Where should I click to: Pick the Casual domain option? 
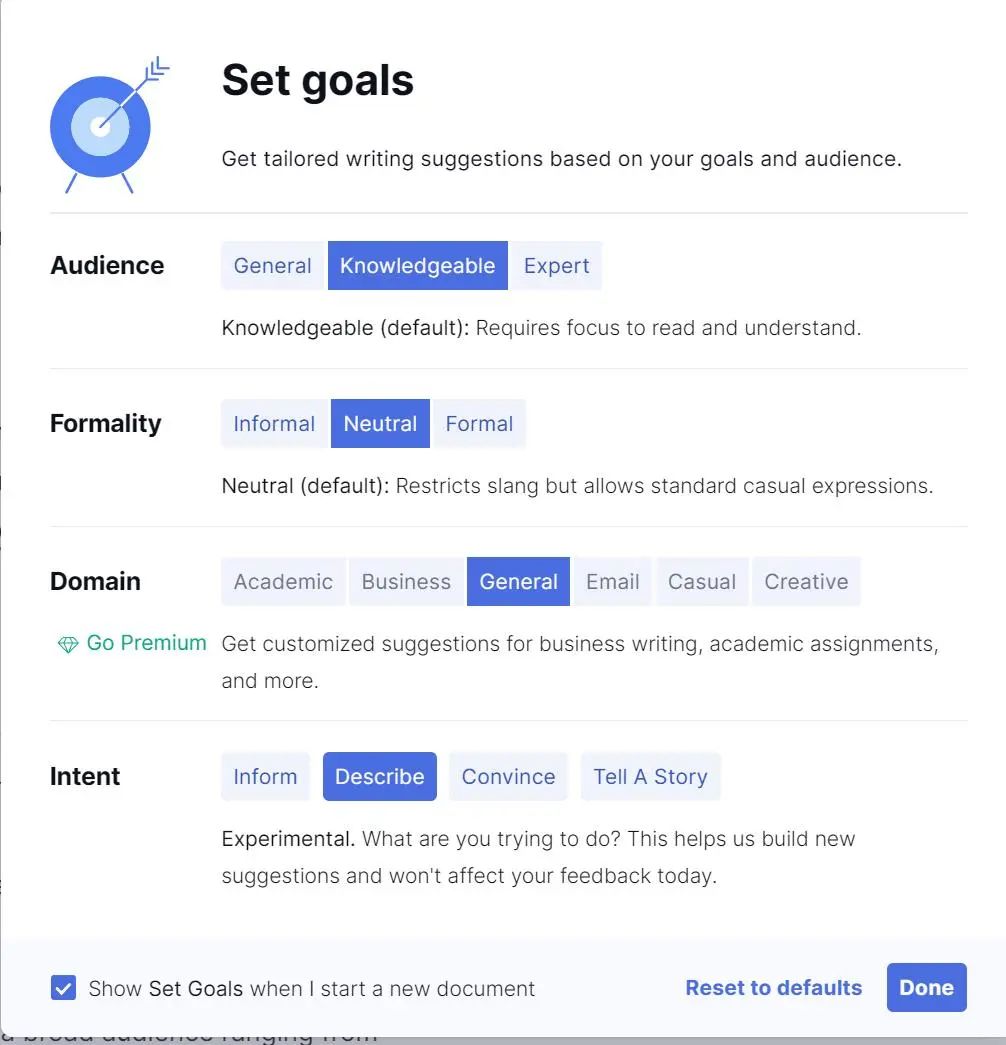[701, 581]
